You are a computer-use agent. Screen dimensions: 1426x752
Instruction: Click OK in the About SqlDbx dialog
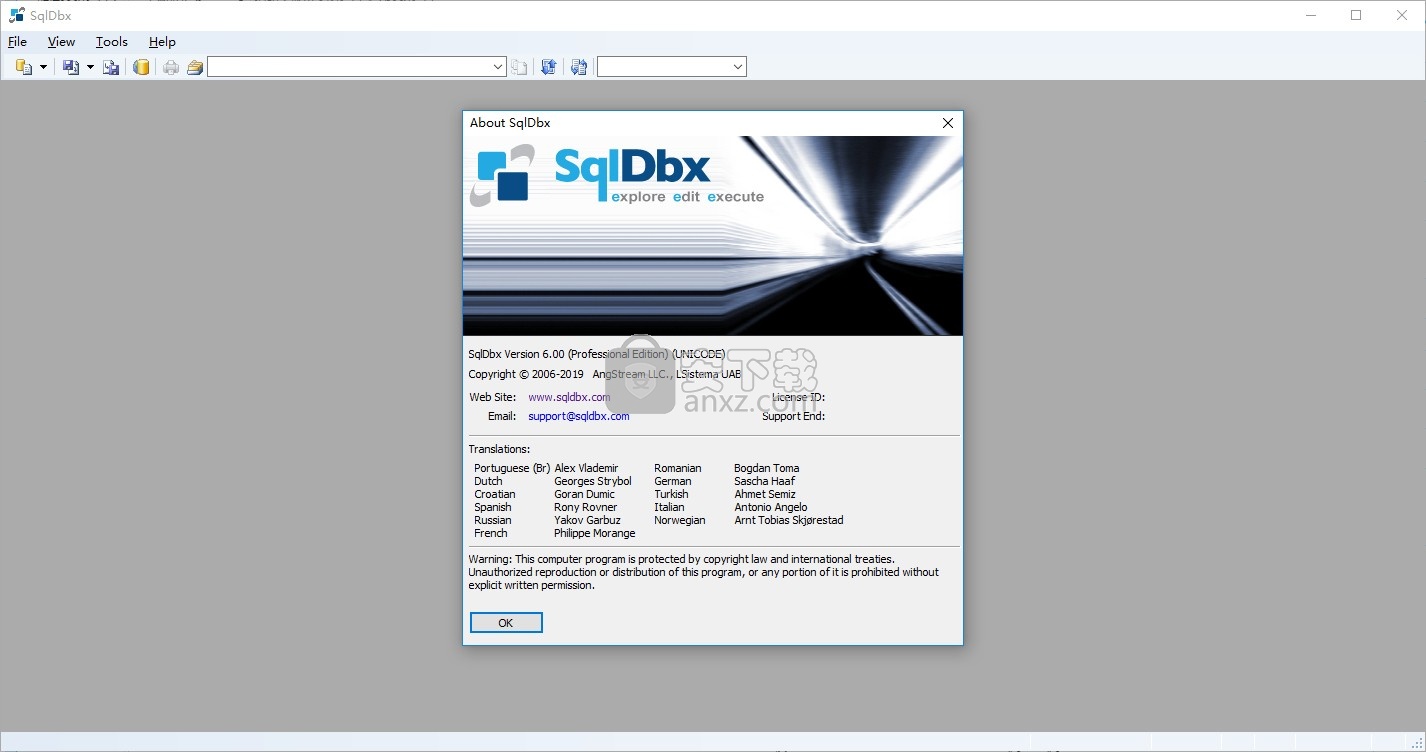506,623
